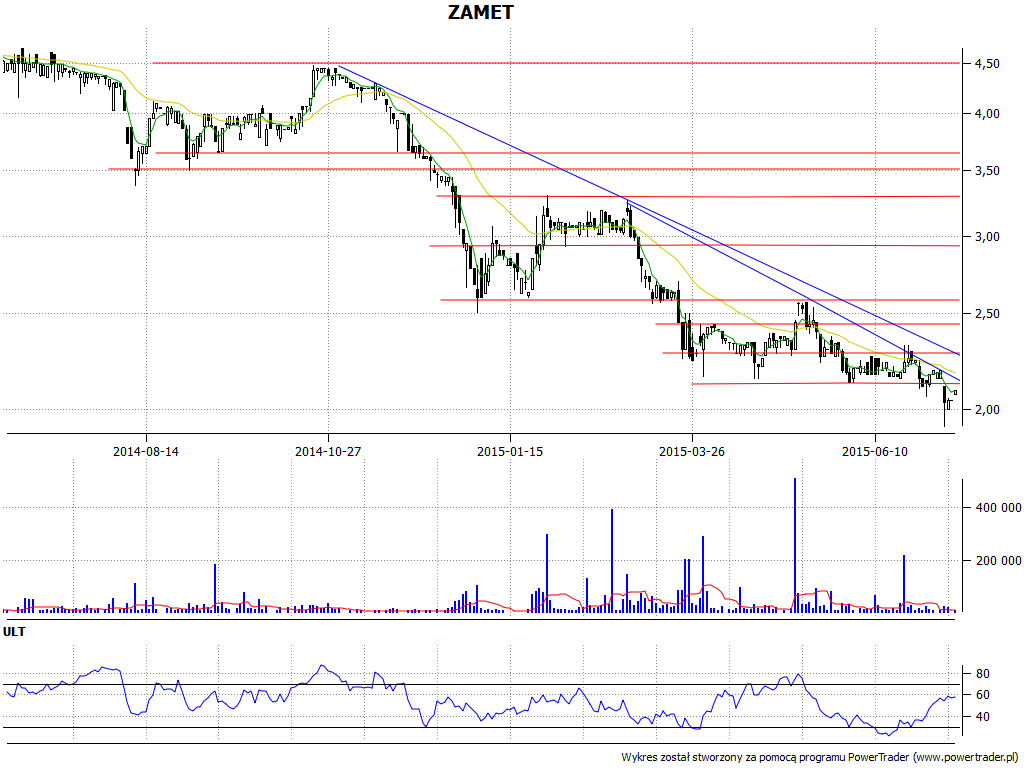Click the tallest volume bar above 400 000

tap(795, 545)
